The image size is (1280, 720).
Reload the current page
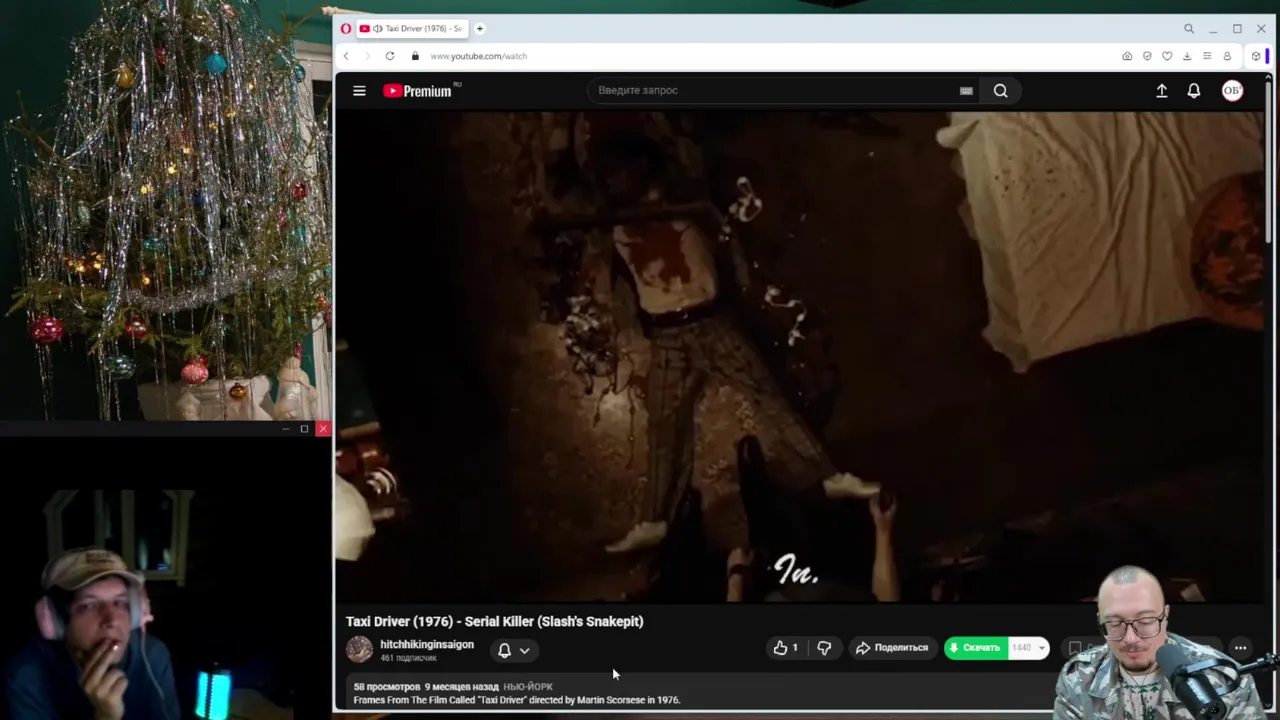(x=390, y=56)
